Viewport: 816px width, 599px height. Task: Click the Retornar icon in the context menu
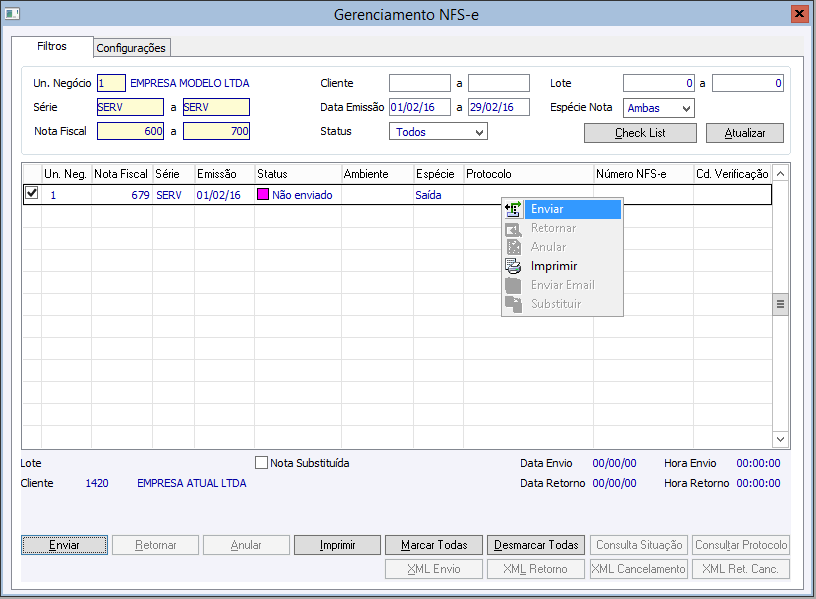(513, 228)
